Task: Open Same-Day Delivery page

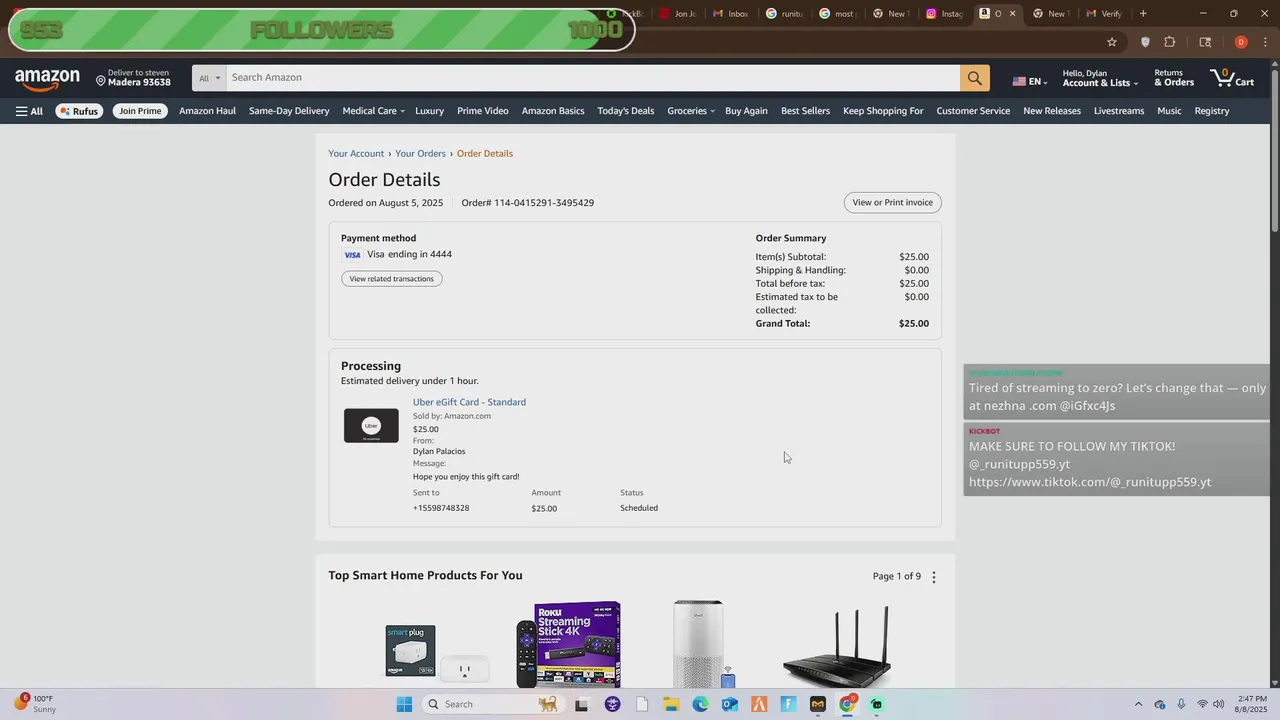Action: [x=289, y=111]
